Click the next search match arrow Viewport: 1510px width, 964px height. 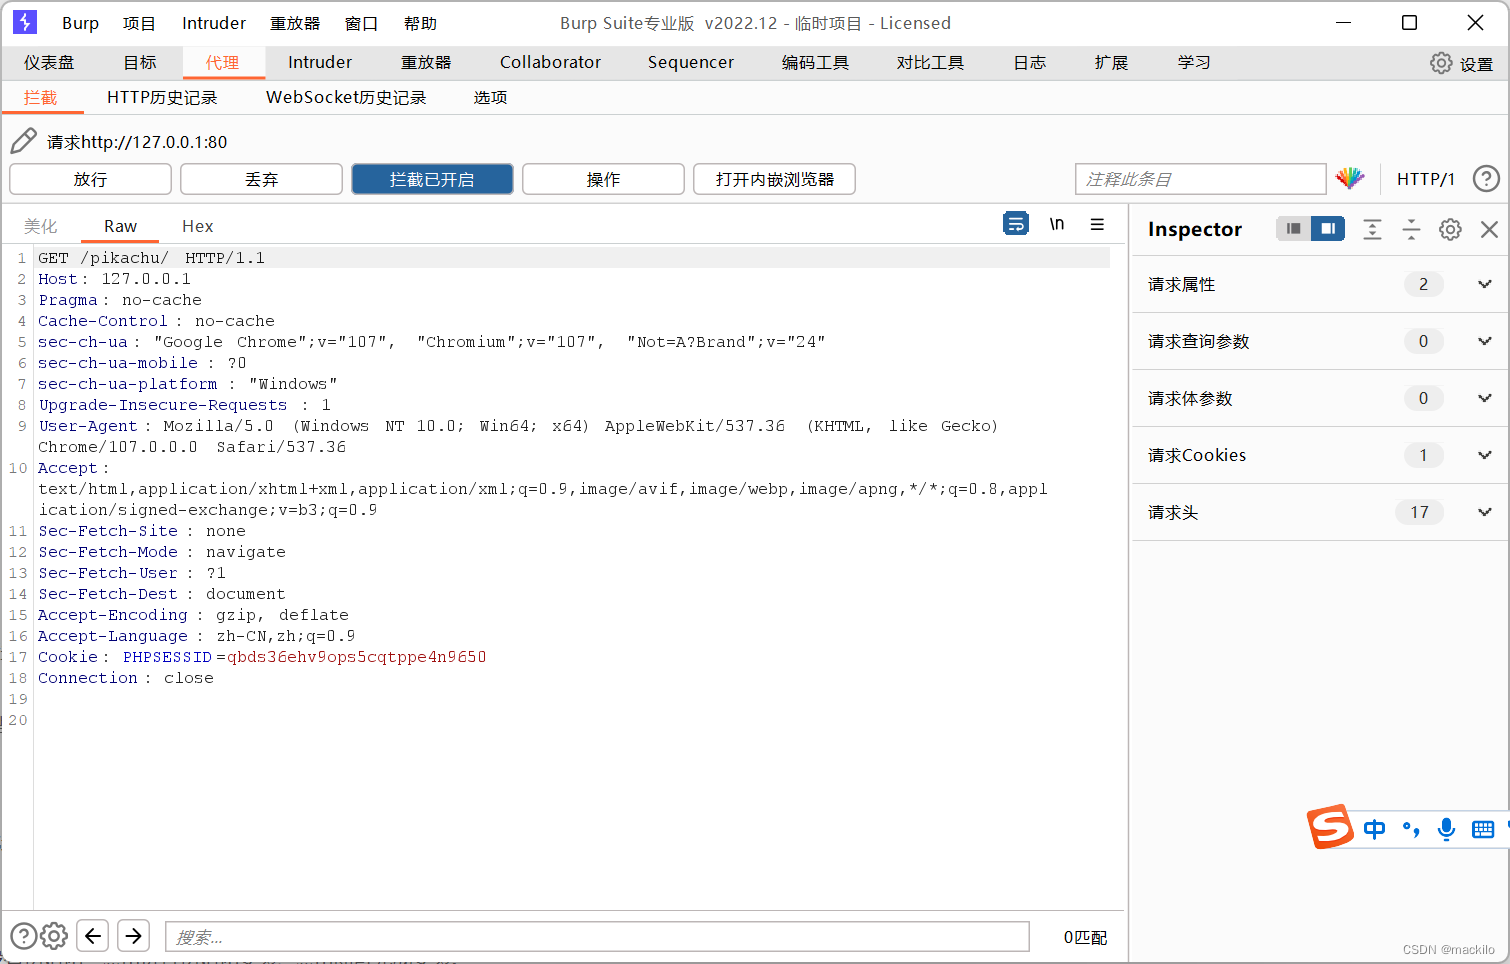133,935
